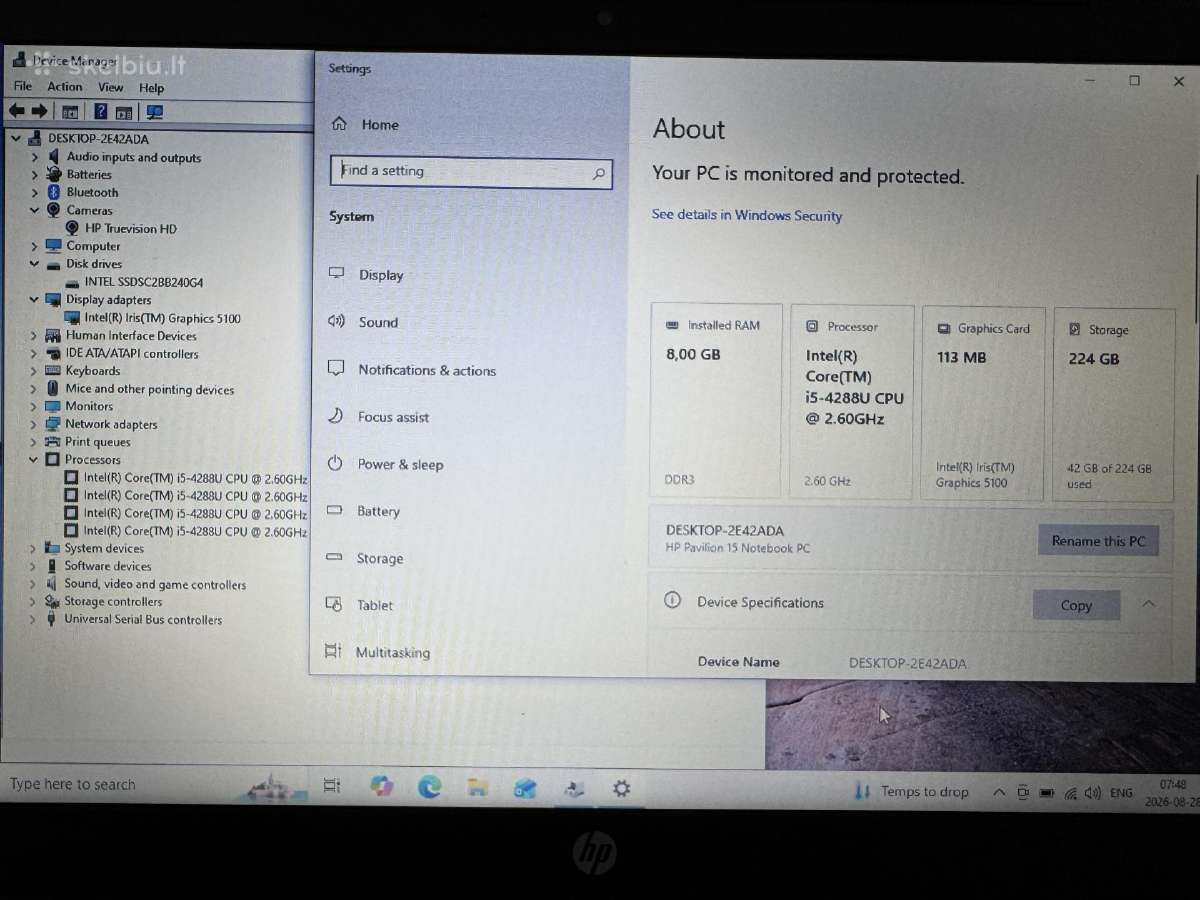Launch Microsoft Edge from the taskbar
Viewport: 1200px width, 900px height.
430,788
